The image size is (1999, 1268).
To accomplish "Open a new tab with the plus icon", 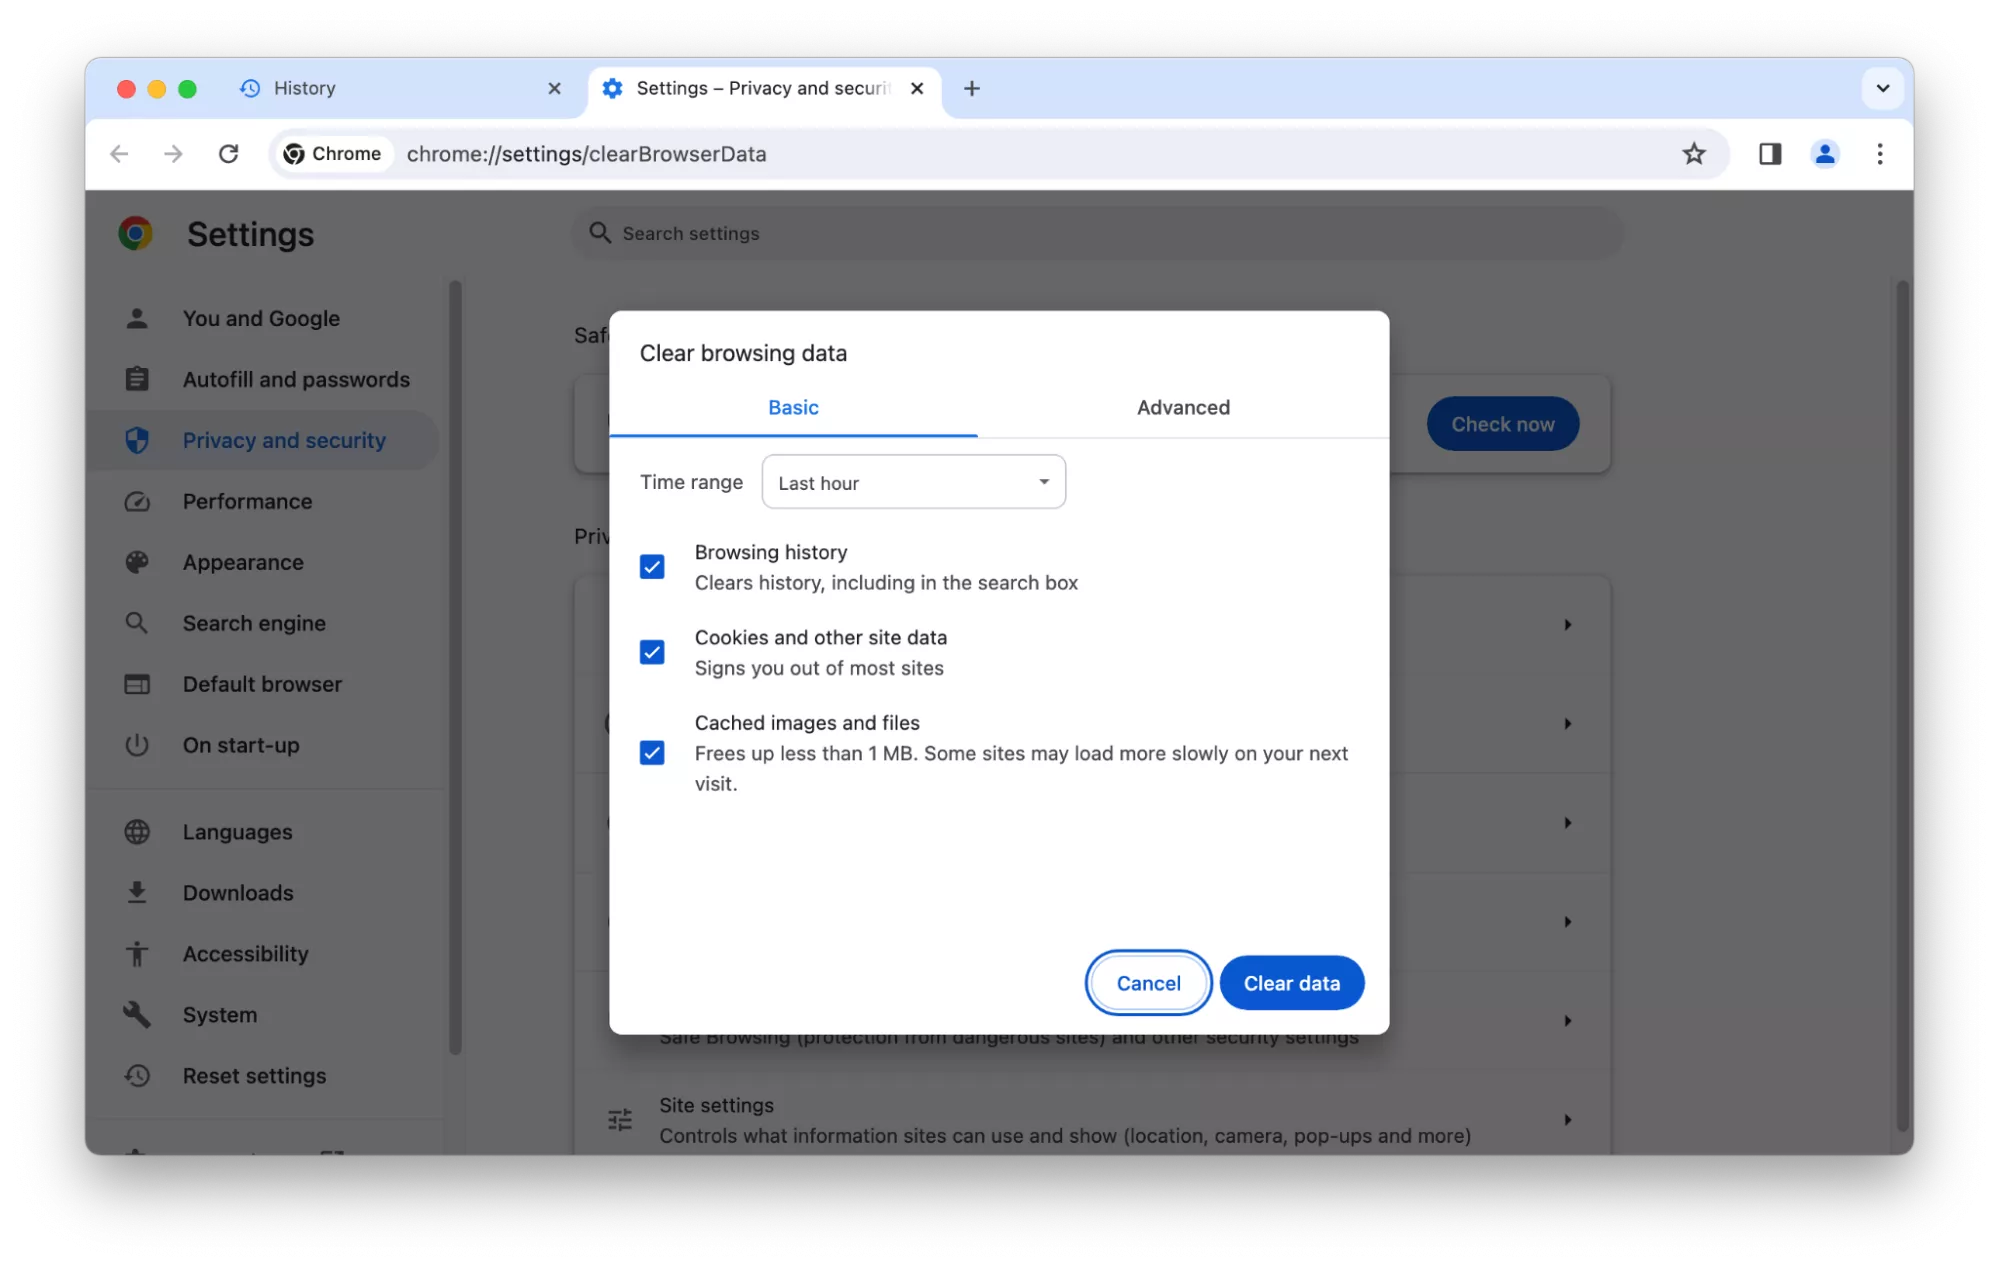I will coord(971,88).
